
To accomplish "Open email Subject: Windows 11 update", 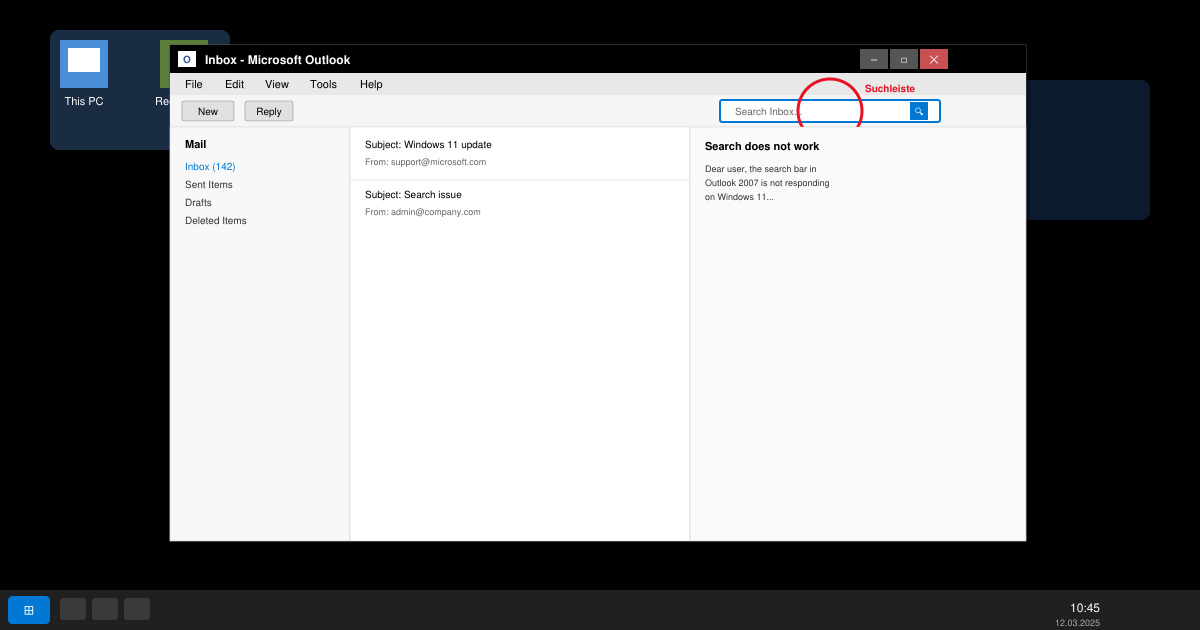I will pos(520,153).
